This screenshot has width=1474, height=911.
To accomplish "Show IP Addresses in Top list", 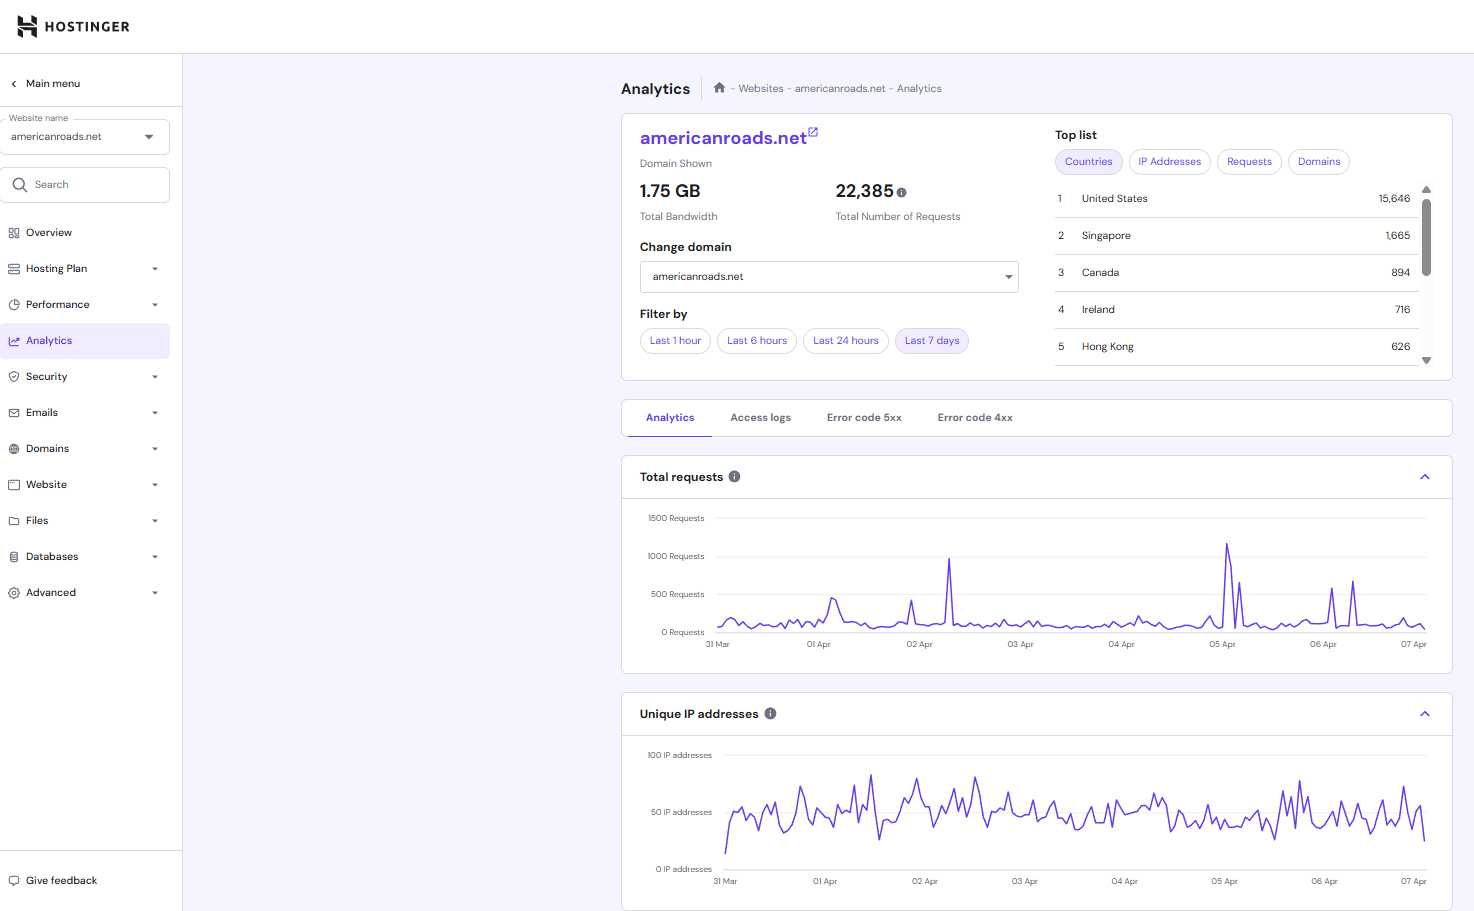I will point(1170,162).
